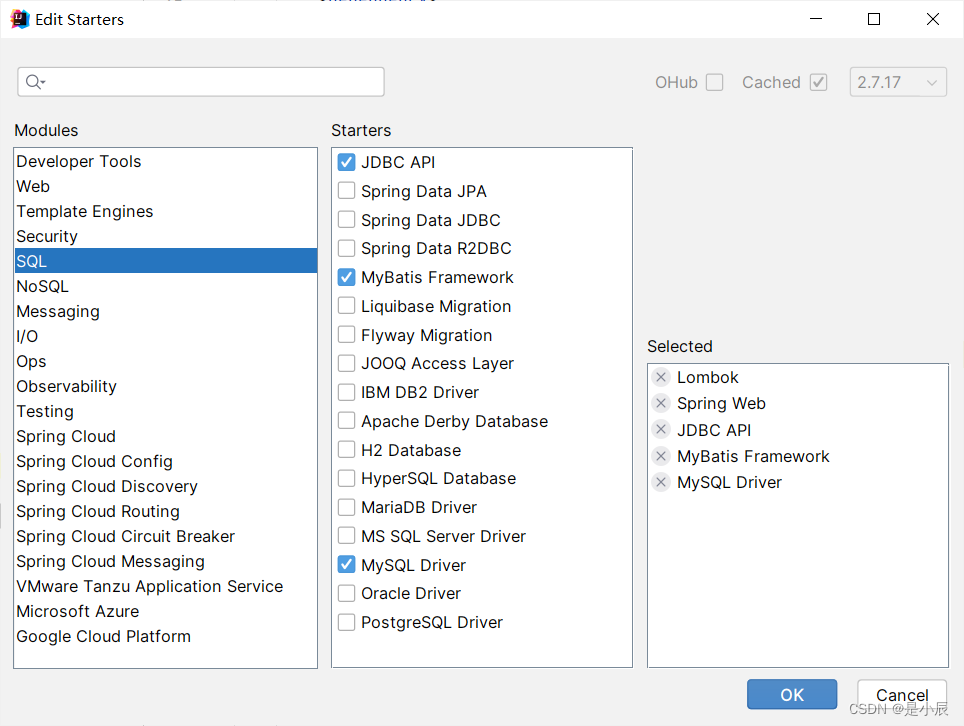Select the Developer Tools module
Viewport: 964px width, 726px height.
(165, 161)
